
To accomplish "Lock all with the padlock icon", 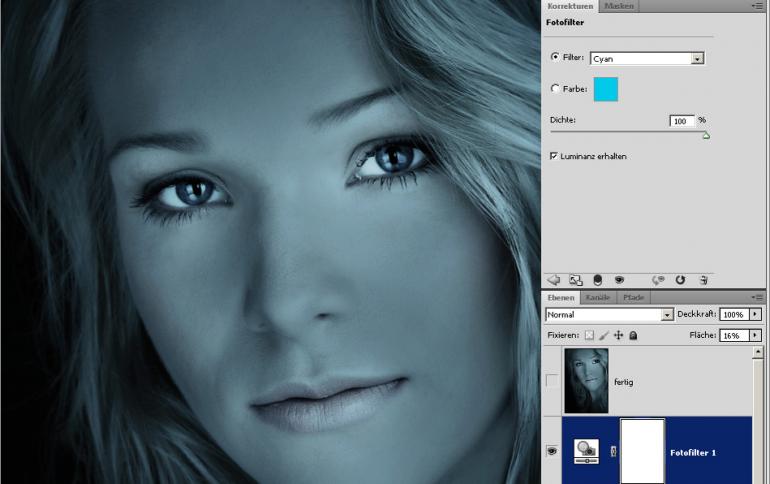I will [x=633, y=335].
